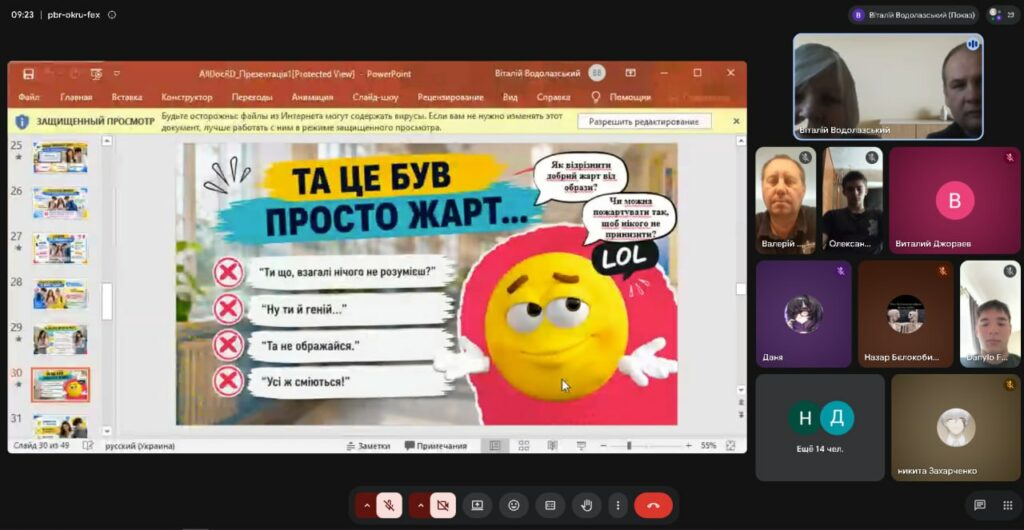1024x530 pixels.
Task: Open the Слайд-шоу ribbon tab
Action: click(x=376, y=97)
